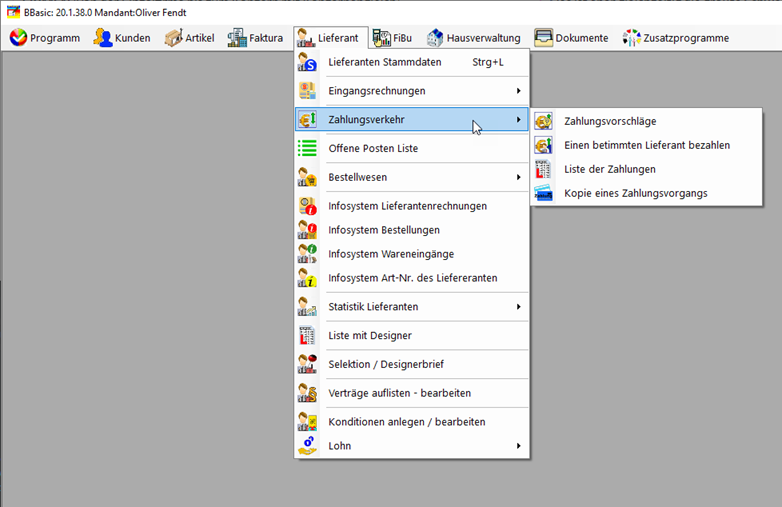Image resolution: width=782 pixels, height=507 pixels.
Task: Click the Infosystem Lieferantenrechnungen icon
Action: tap(307, 206)
